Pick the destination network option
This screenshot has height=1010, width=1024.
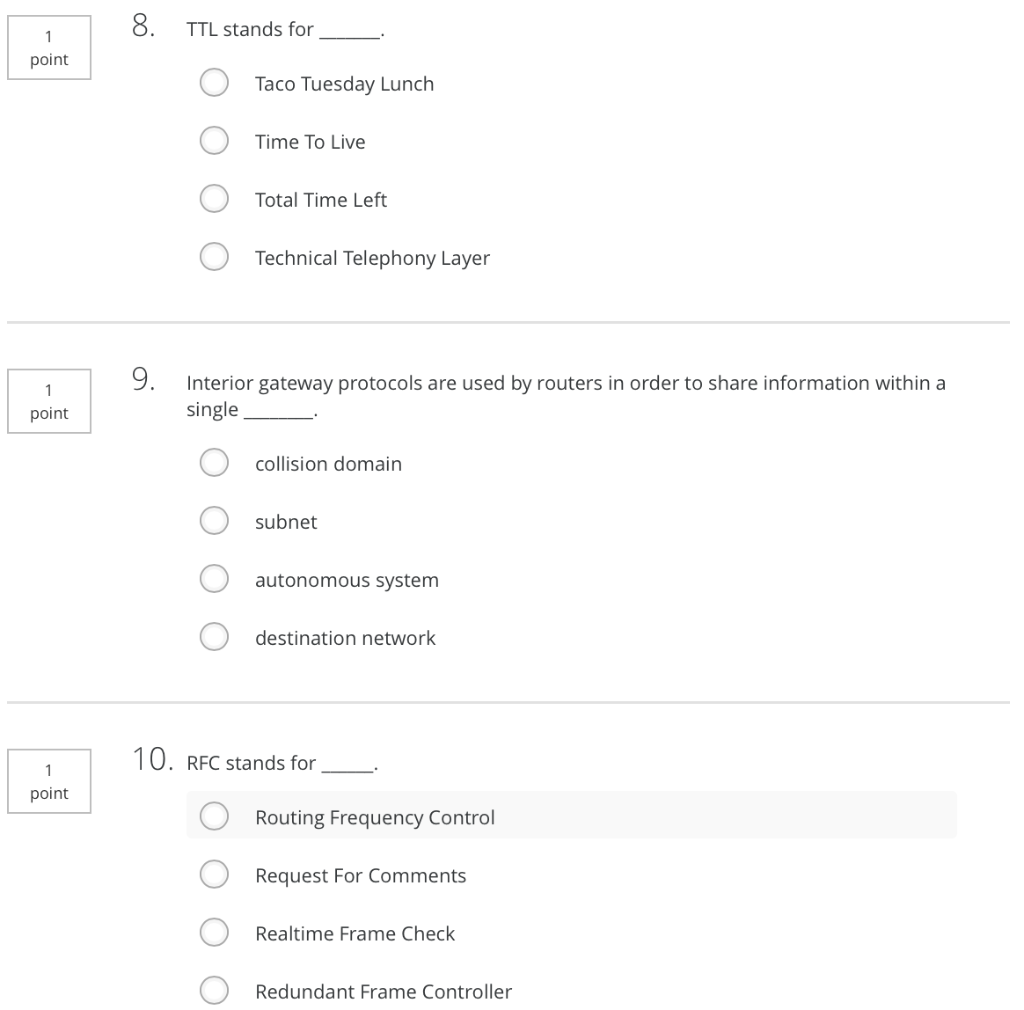click(214, 637)
